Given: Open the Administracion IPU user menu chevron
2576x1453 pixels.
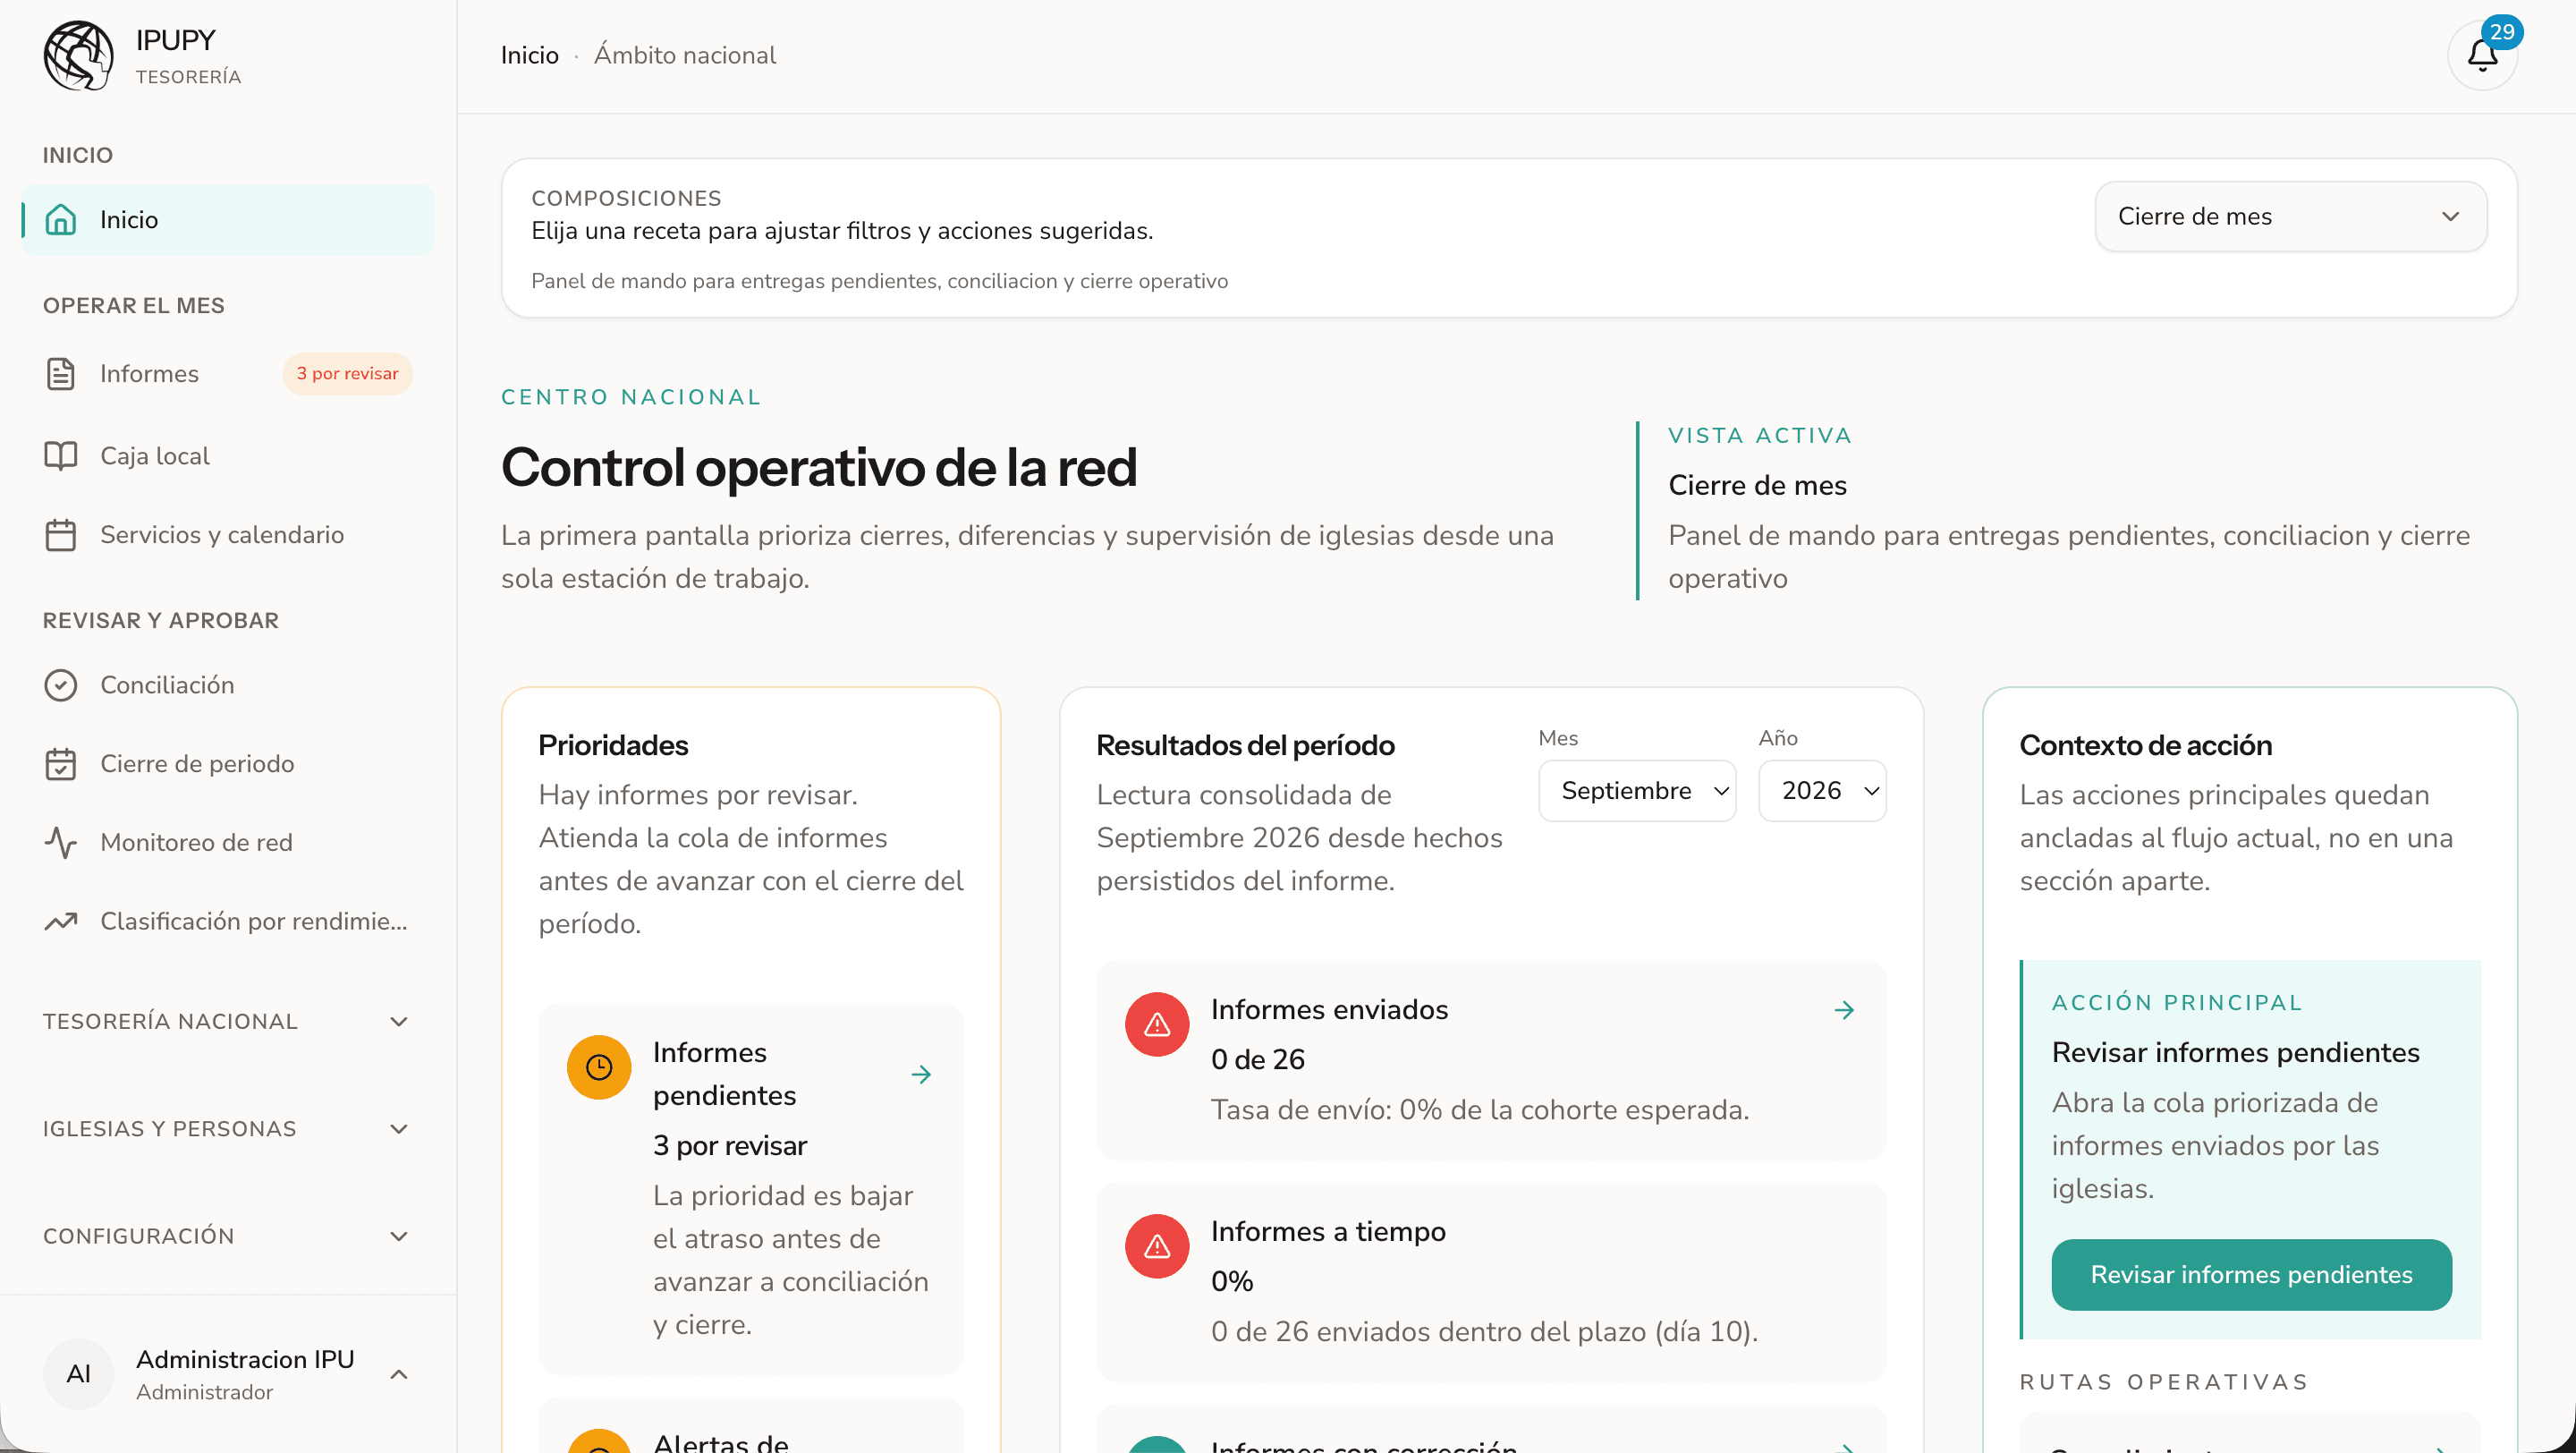Looking at the screenshot, I should (x=399, y=1374).
